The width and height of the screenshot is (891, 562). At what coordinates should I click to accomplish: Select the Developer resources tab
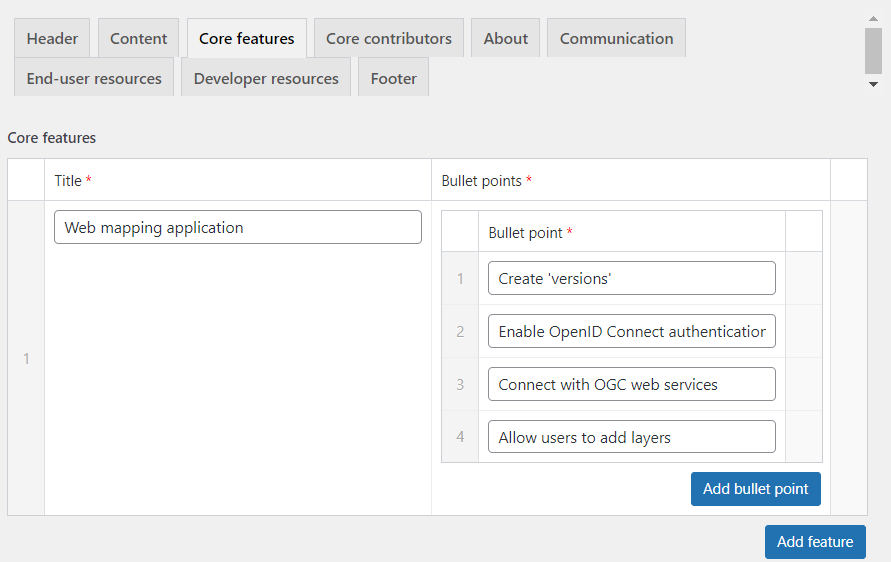(x=266, y=78)
